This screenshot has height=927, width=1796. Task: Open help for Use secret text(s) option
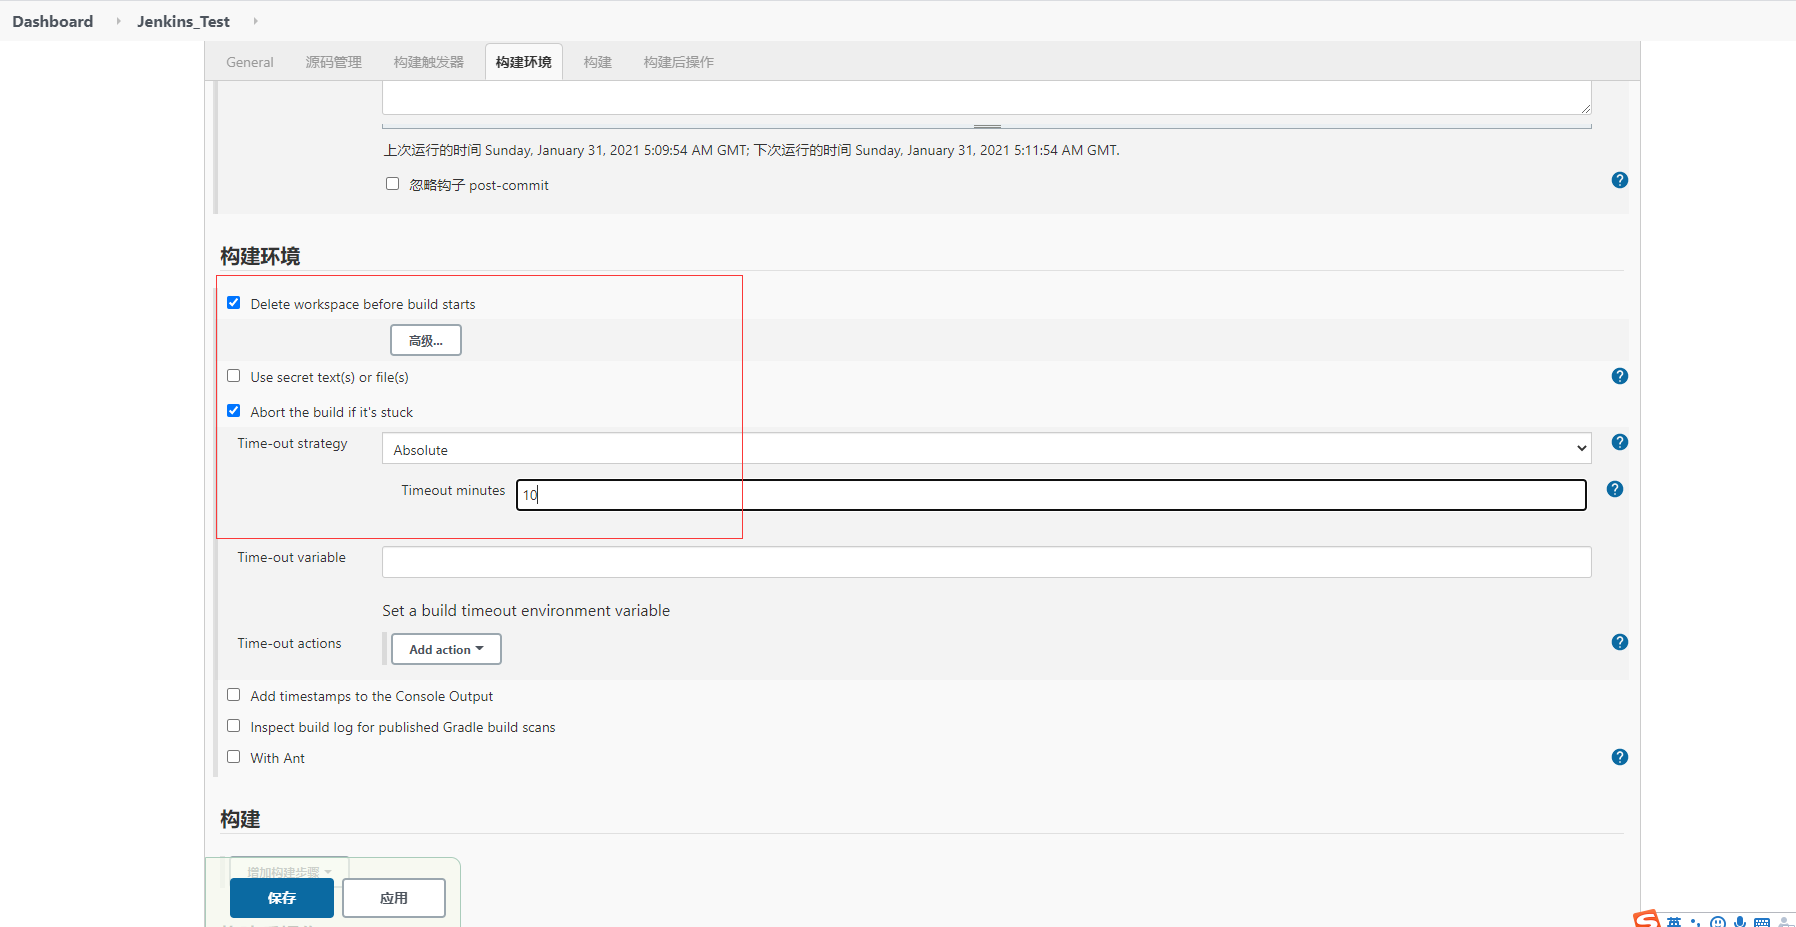click(1620, 376)
